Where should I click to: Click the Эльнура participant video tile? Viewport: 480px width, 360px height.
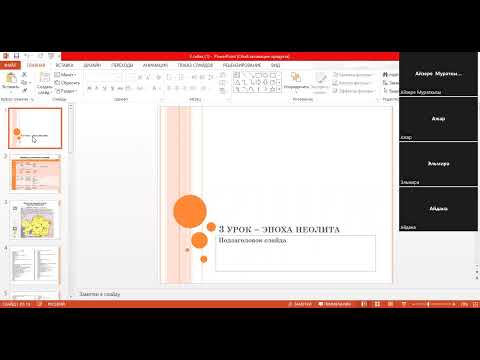(438, 164)
